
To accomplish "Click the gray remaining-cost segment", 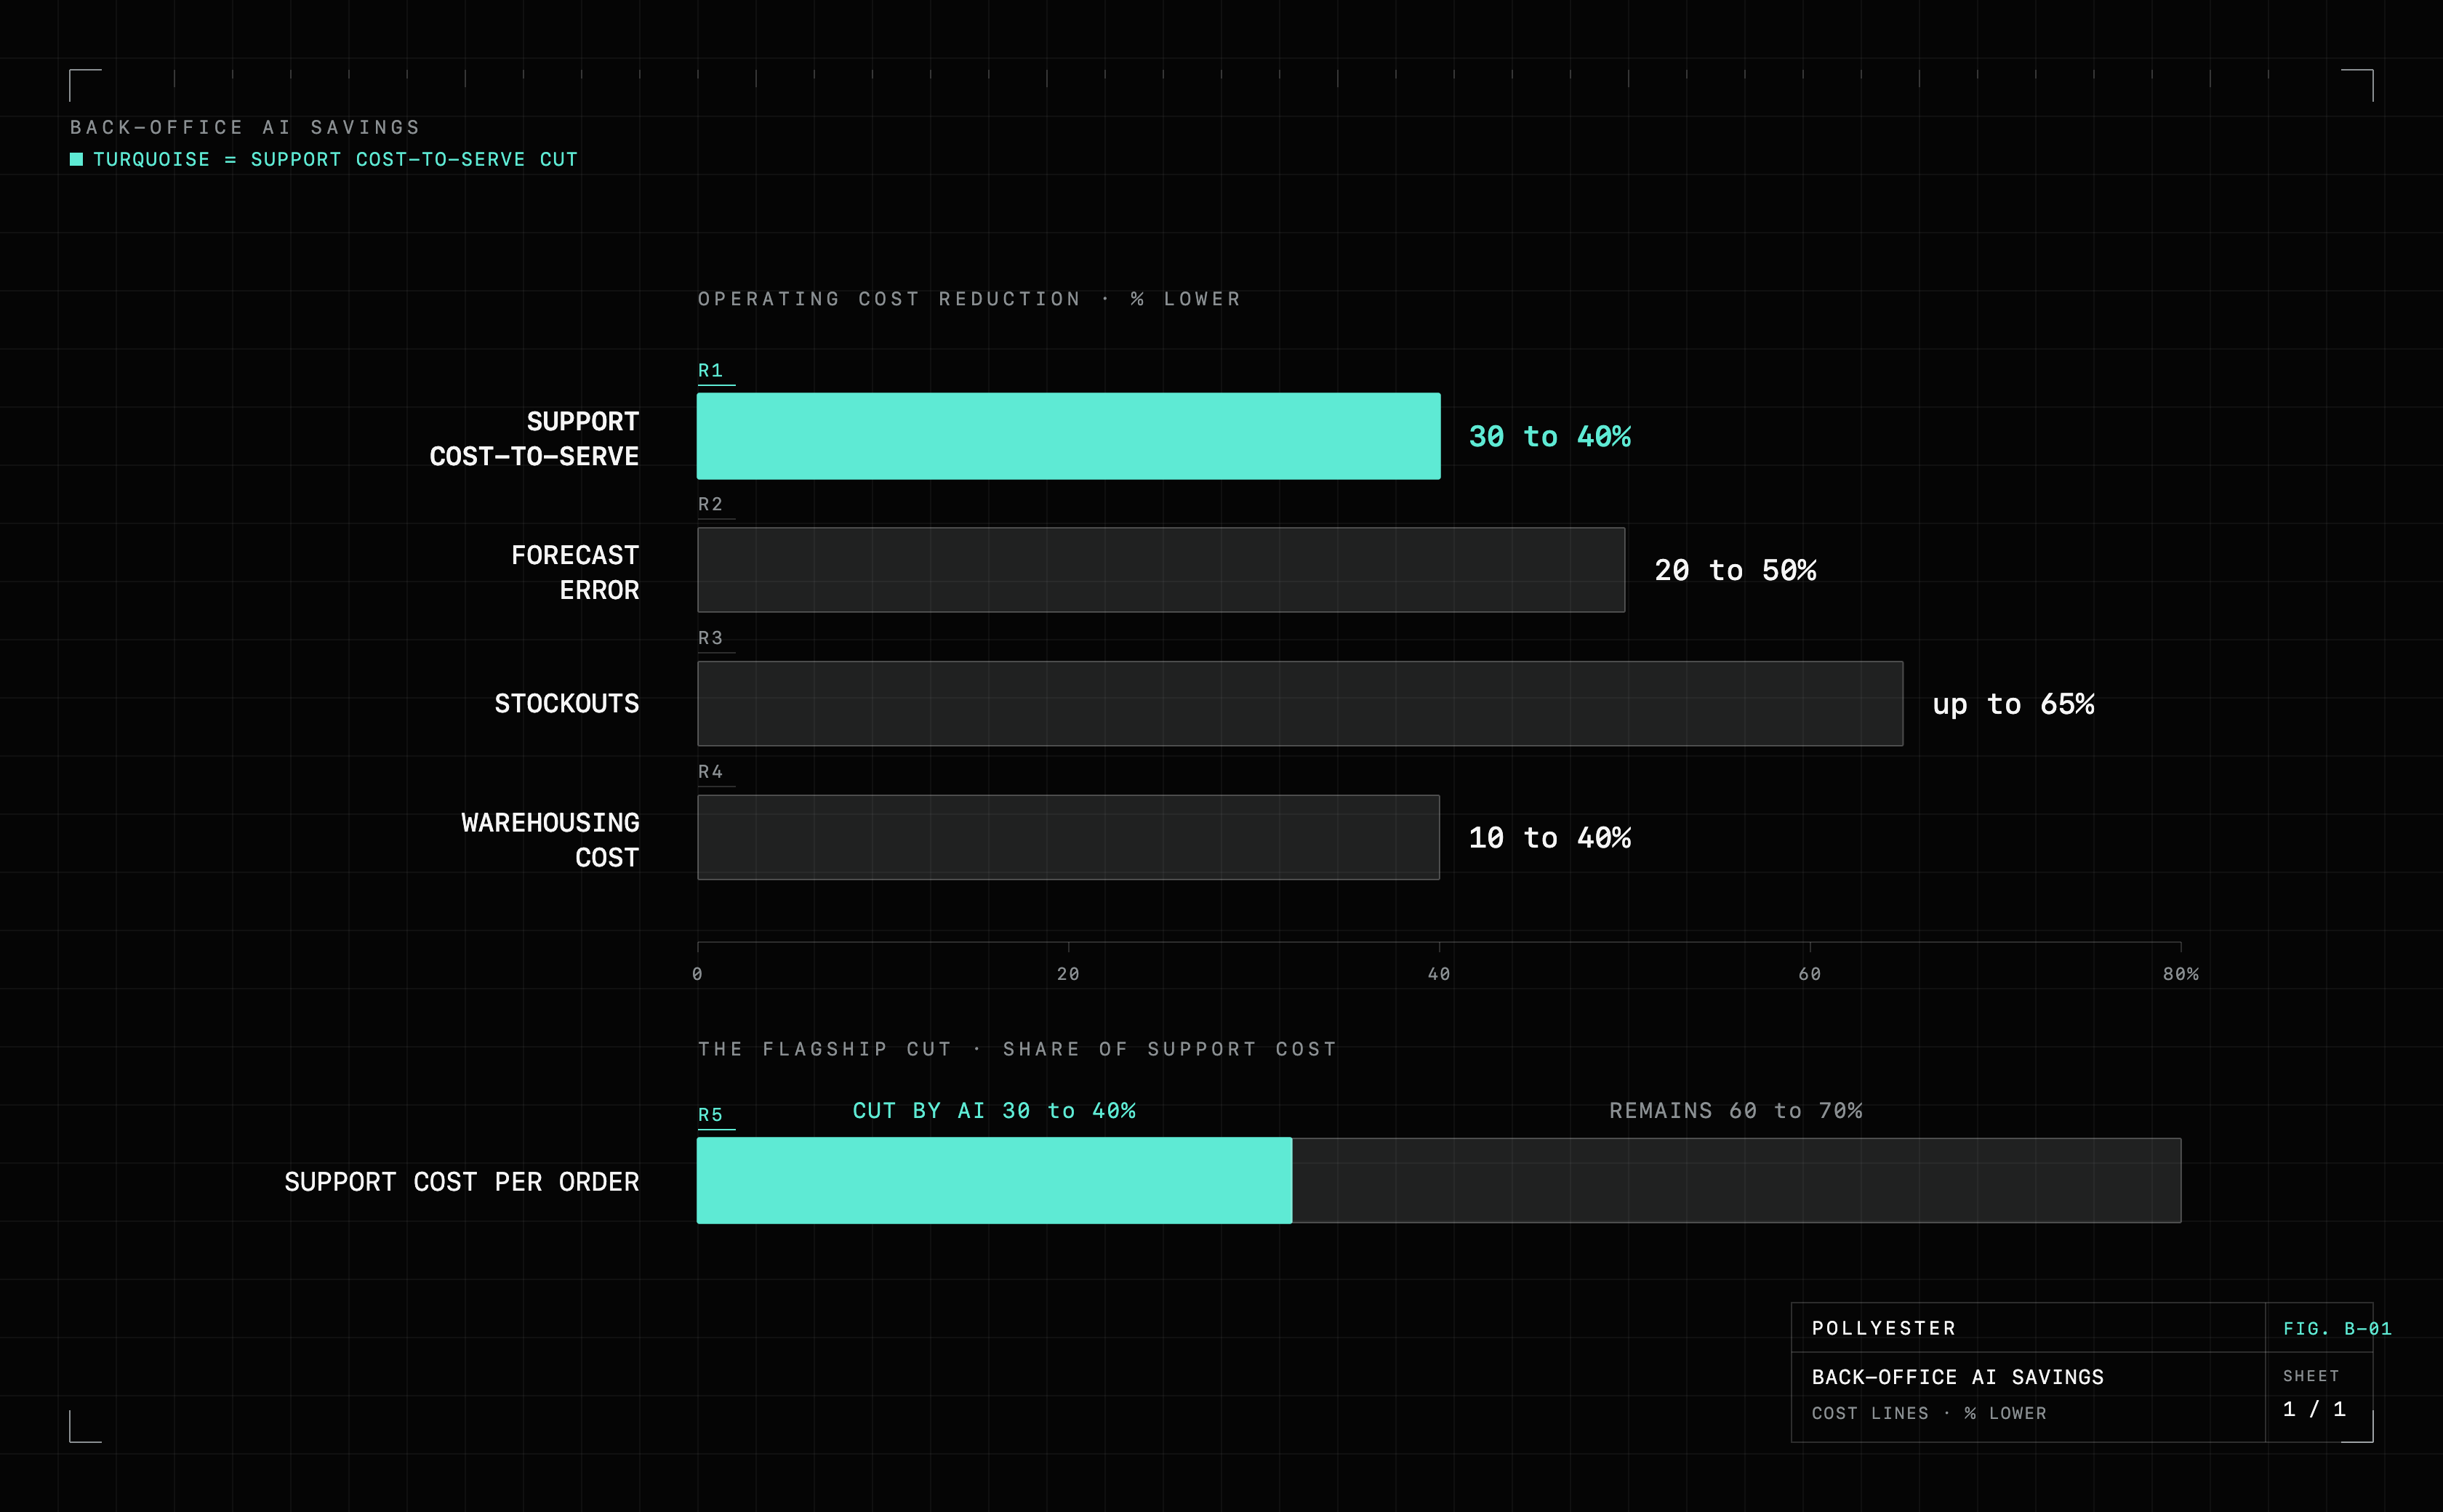I will point(1736,1180).
